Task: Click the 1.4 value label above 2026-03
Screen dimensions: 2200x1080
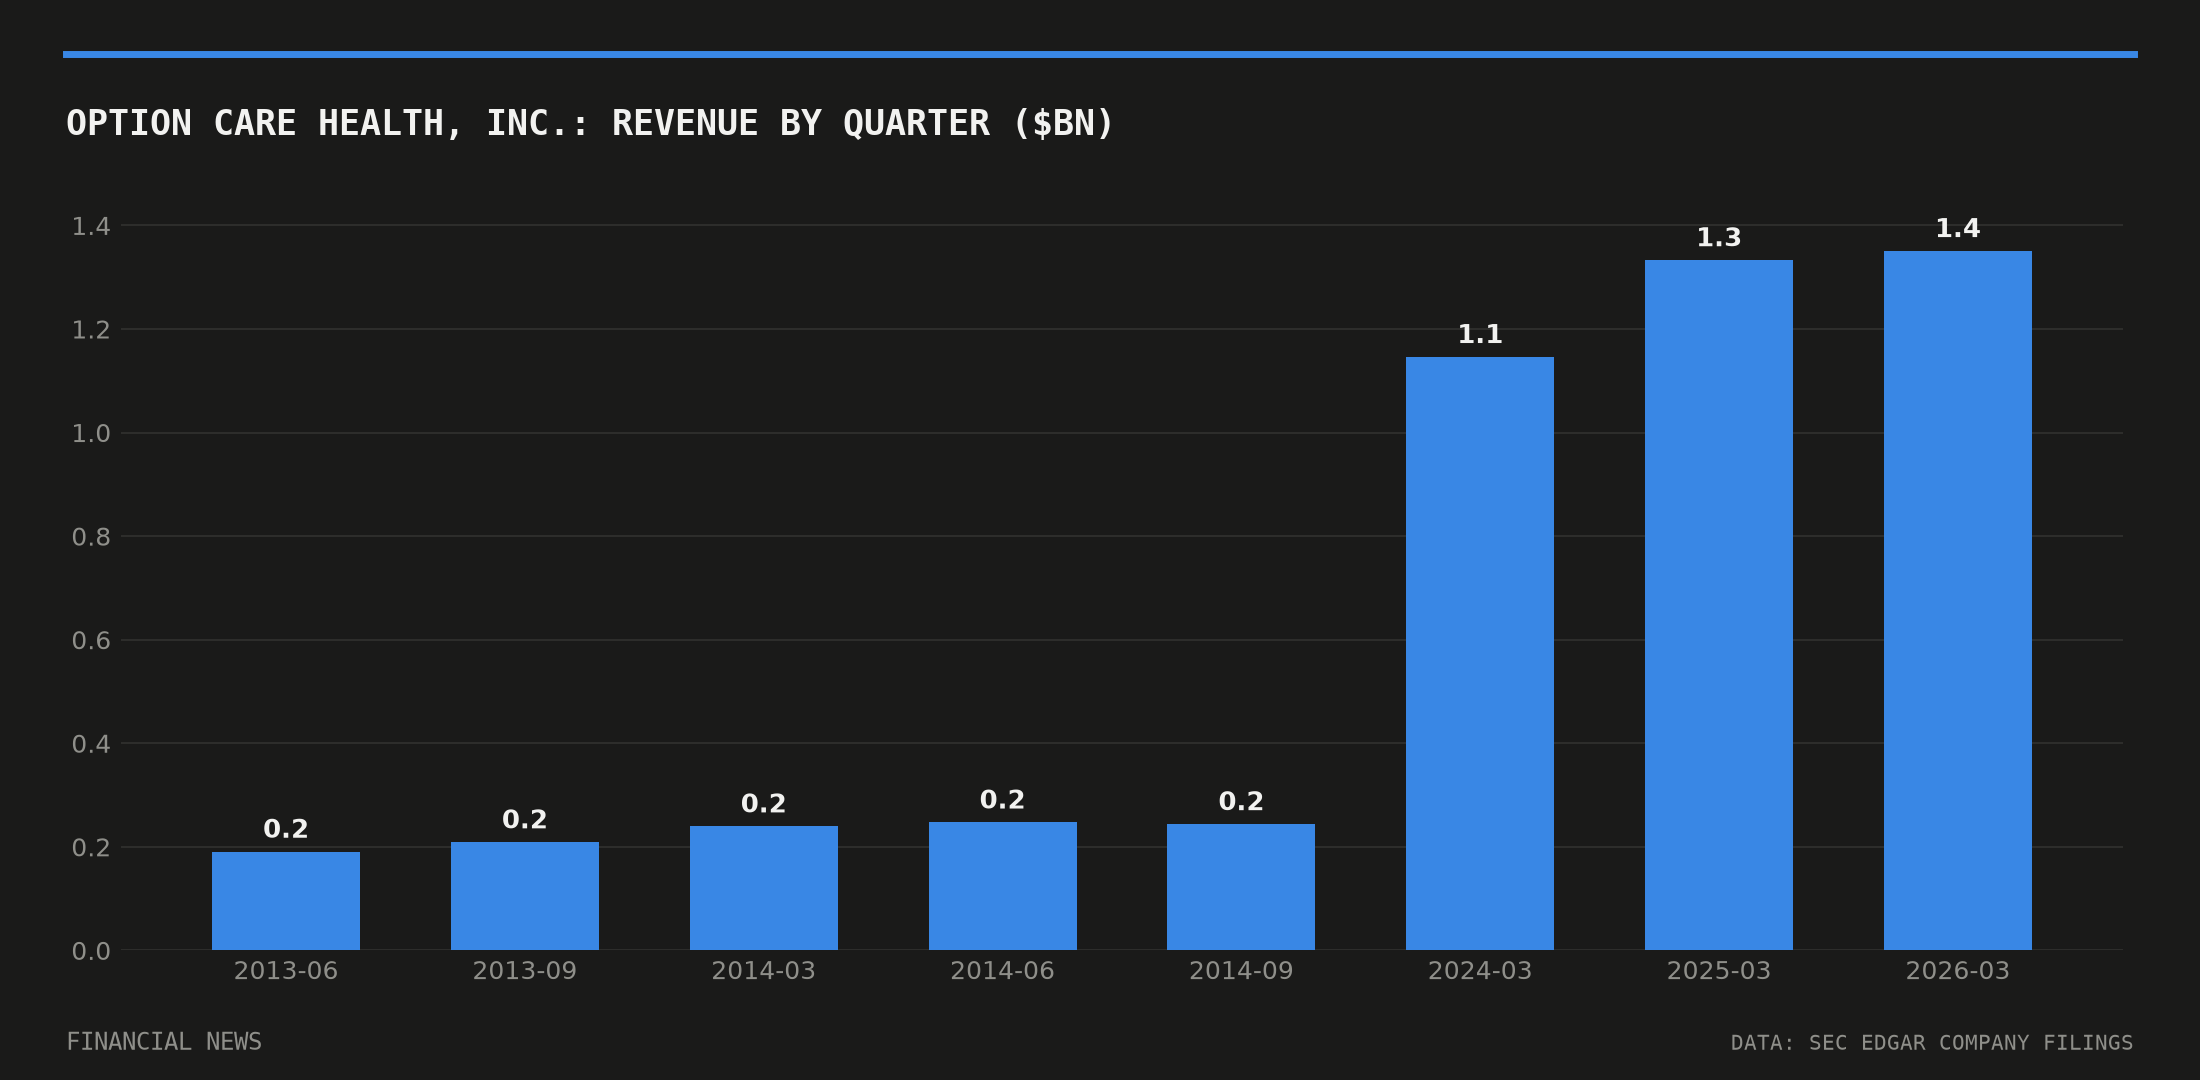Action: [1958, 229]
